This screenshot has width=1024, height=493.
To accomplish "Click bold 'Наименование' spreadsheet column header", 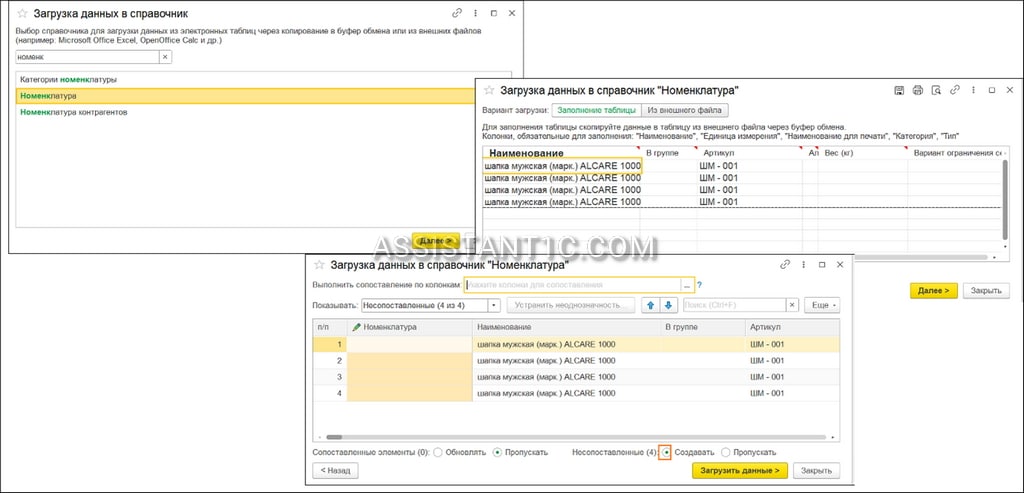I will (x=526, y=153).
